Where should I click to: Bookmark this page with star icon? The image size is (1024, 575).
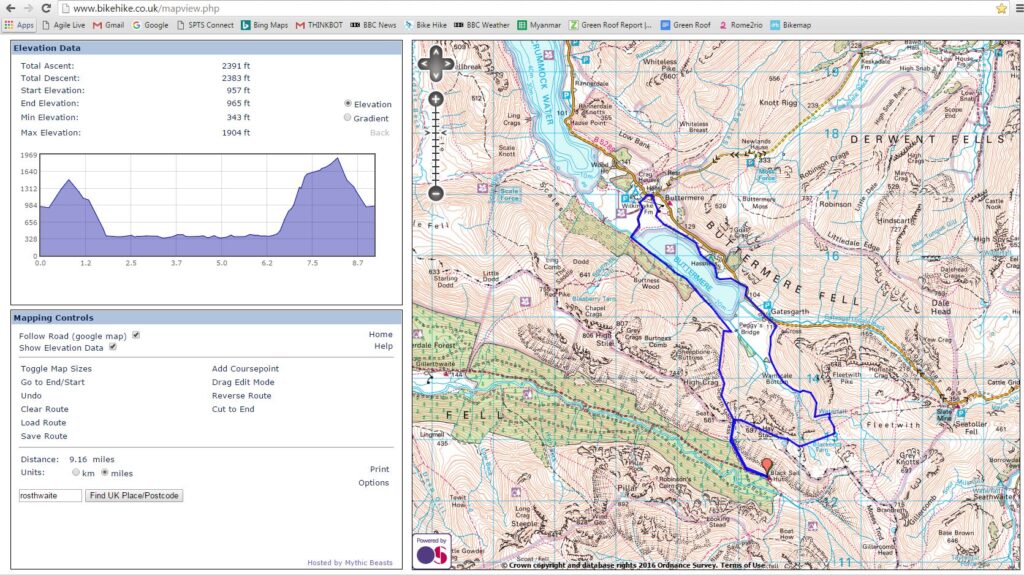(x=1001, y=8)
